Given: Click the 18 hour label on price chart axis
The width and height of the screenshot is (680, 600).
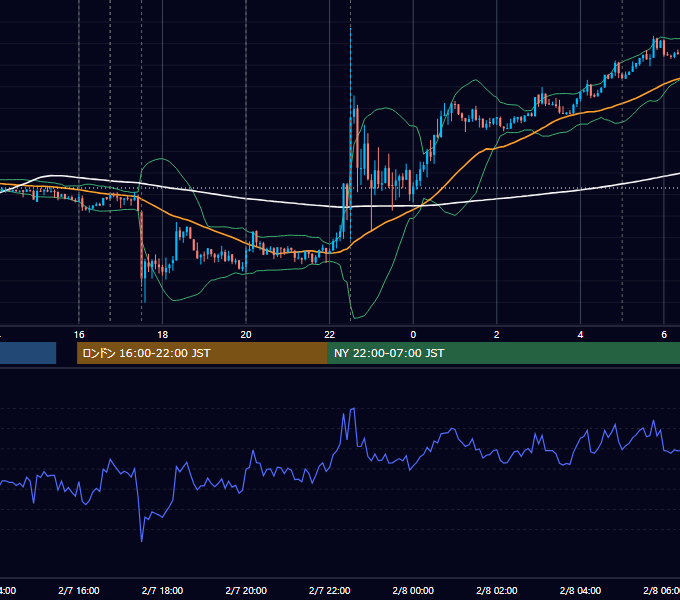Looking at the screenshot, I should (x=162, y=335).
